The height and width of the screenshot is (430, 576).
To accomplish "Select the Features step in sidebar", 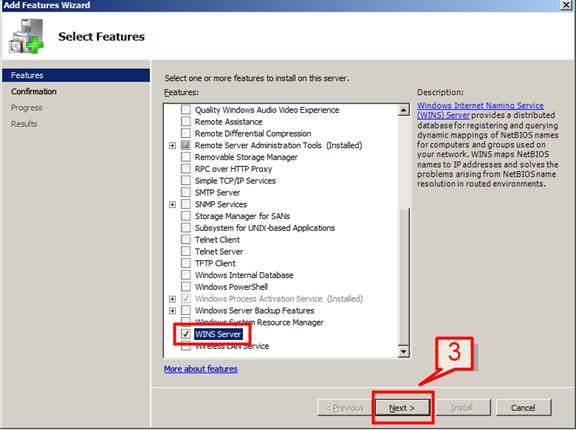I will 76,75.
